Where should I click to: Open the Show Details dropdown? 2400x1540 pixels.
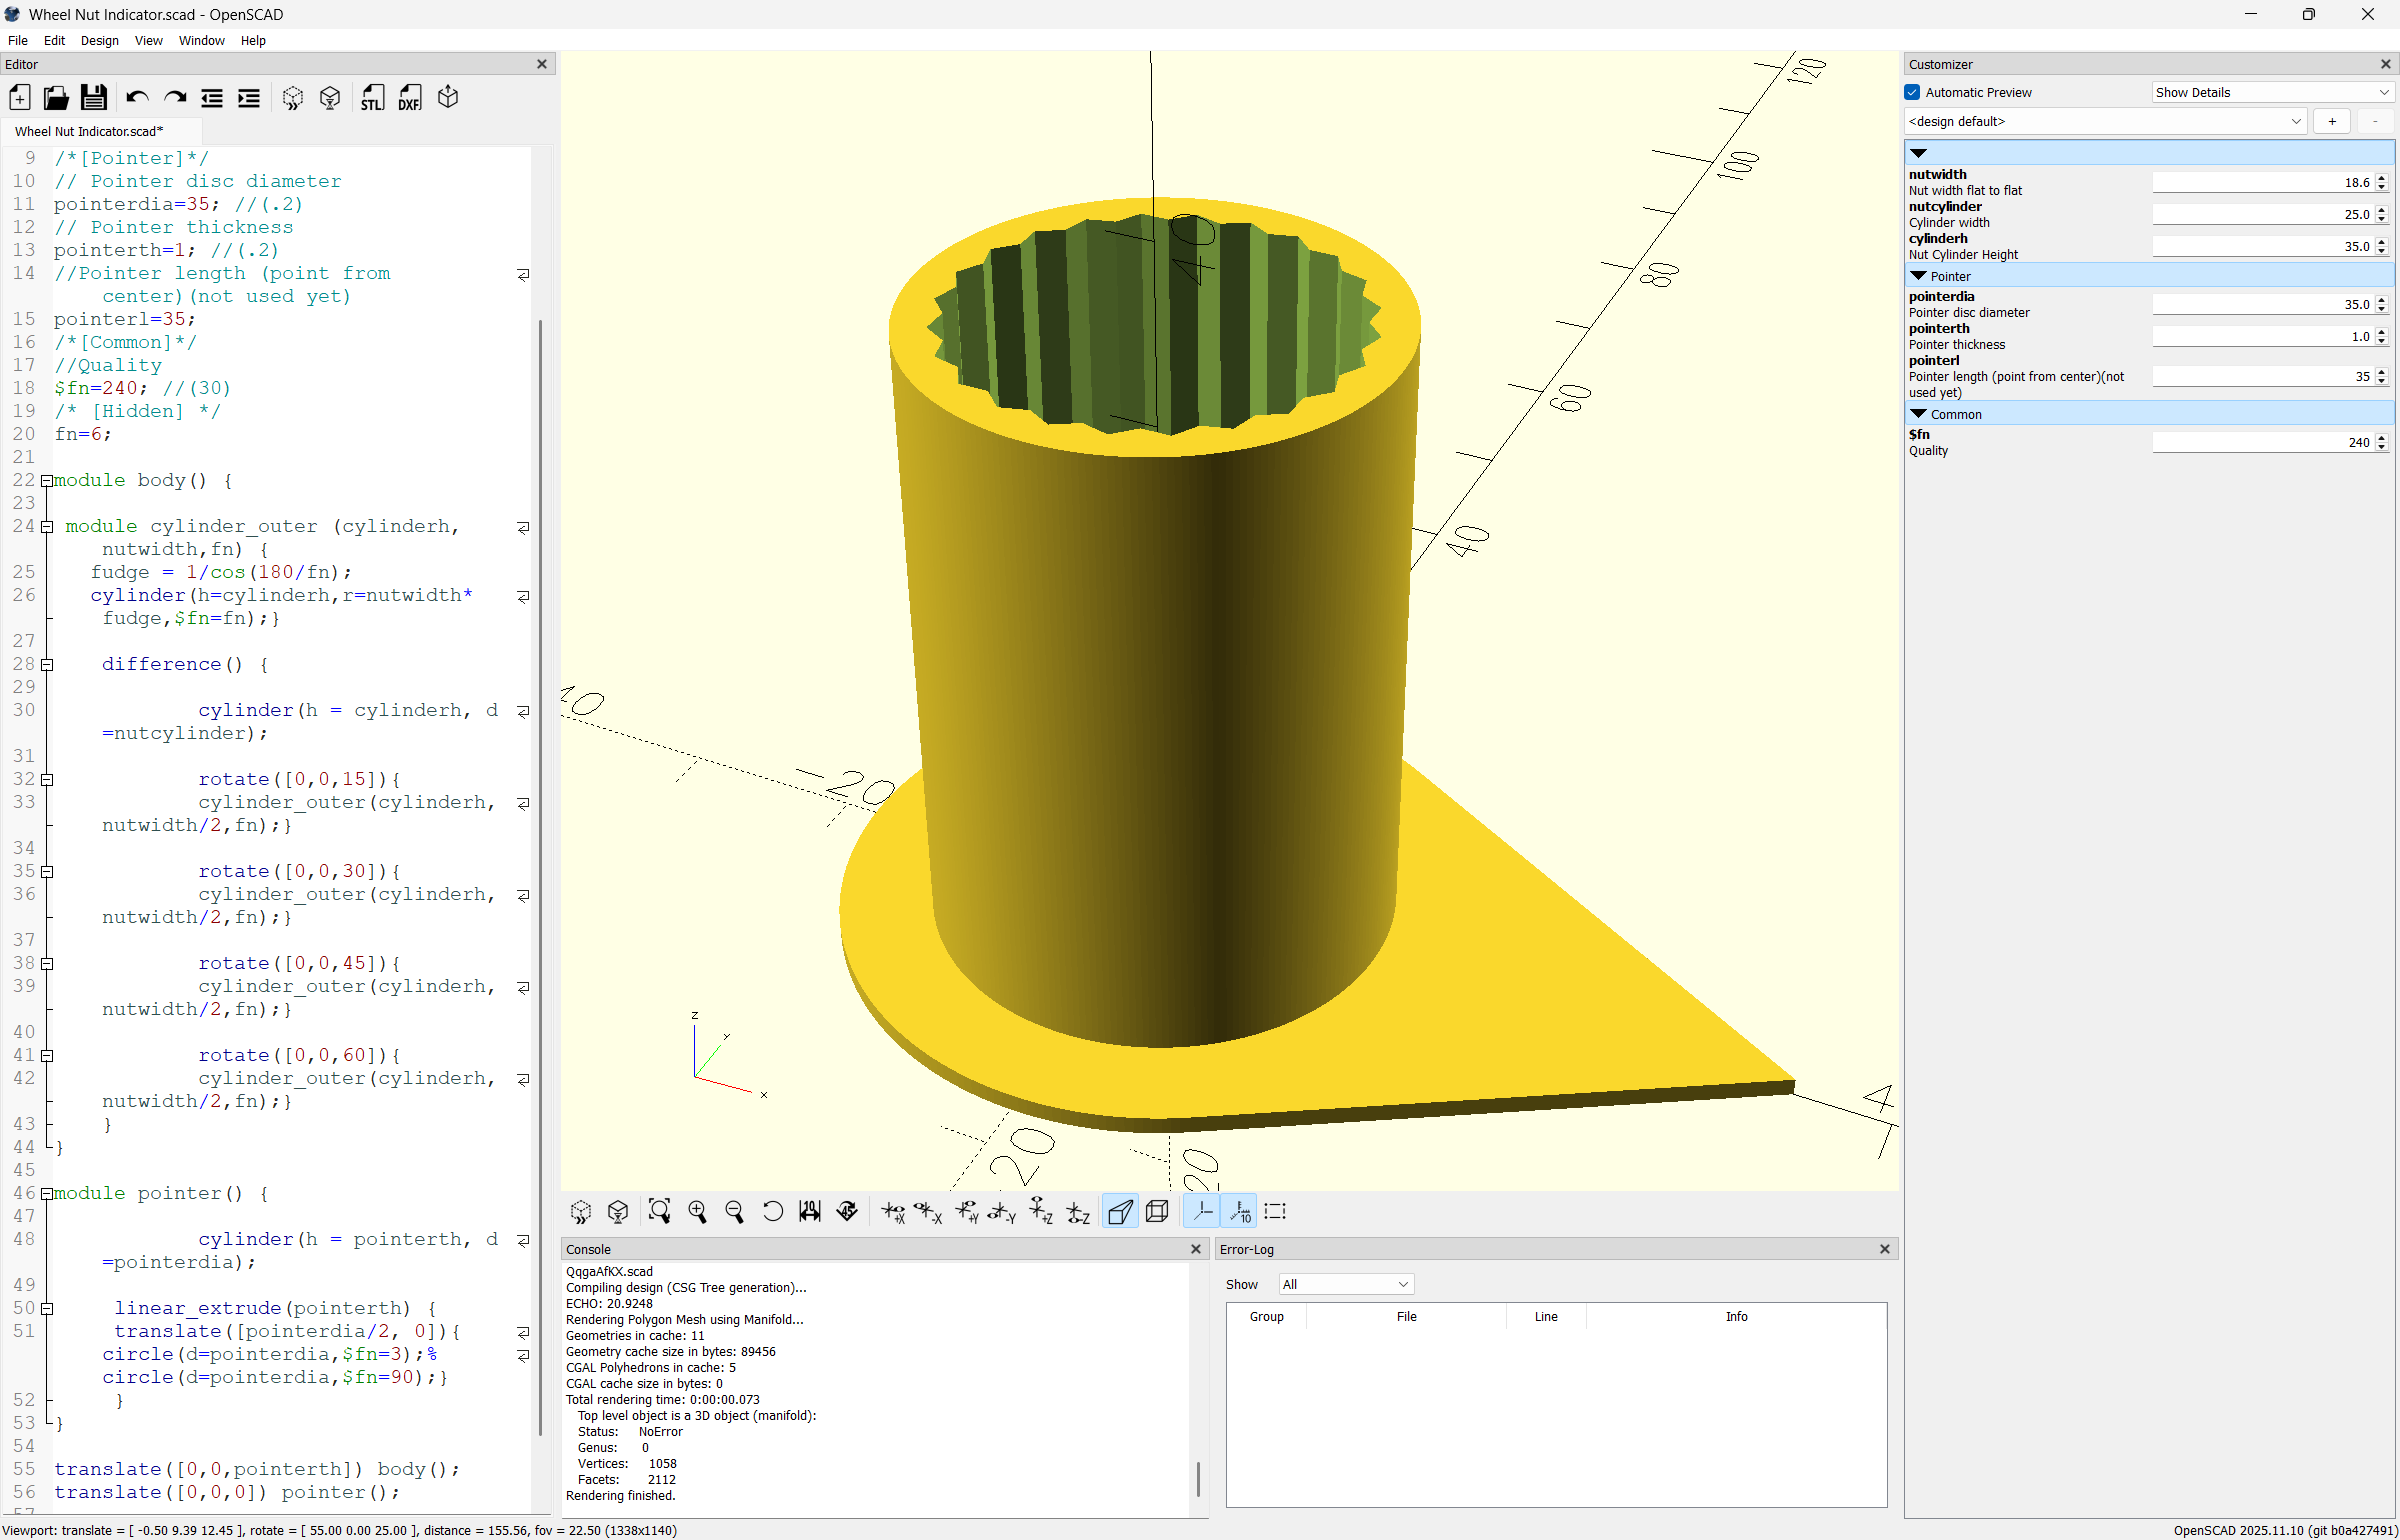(2272, 92)
